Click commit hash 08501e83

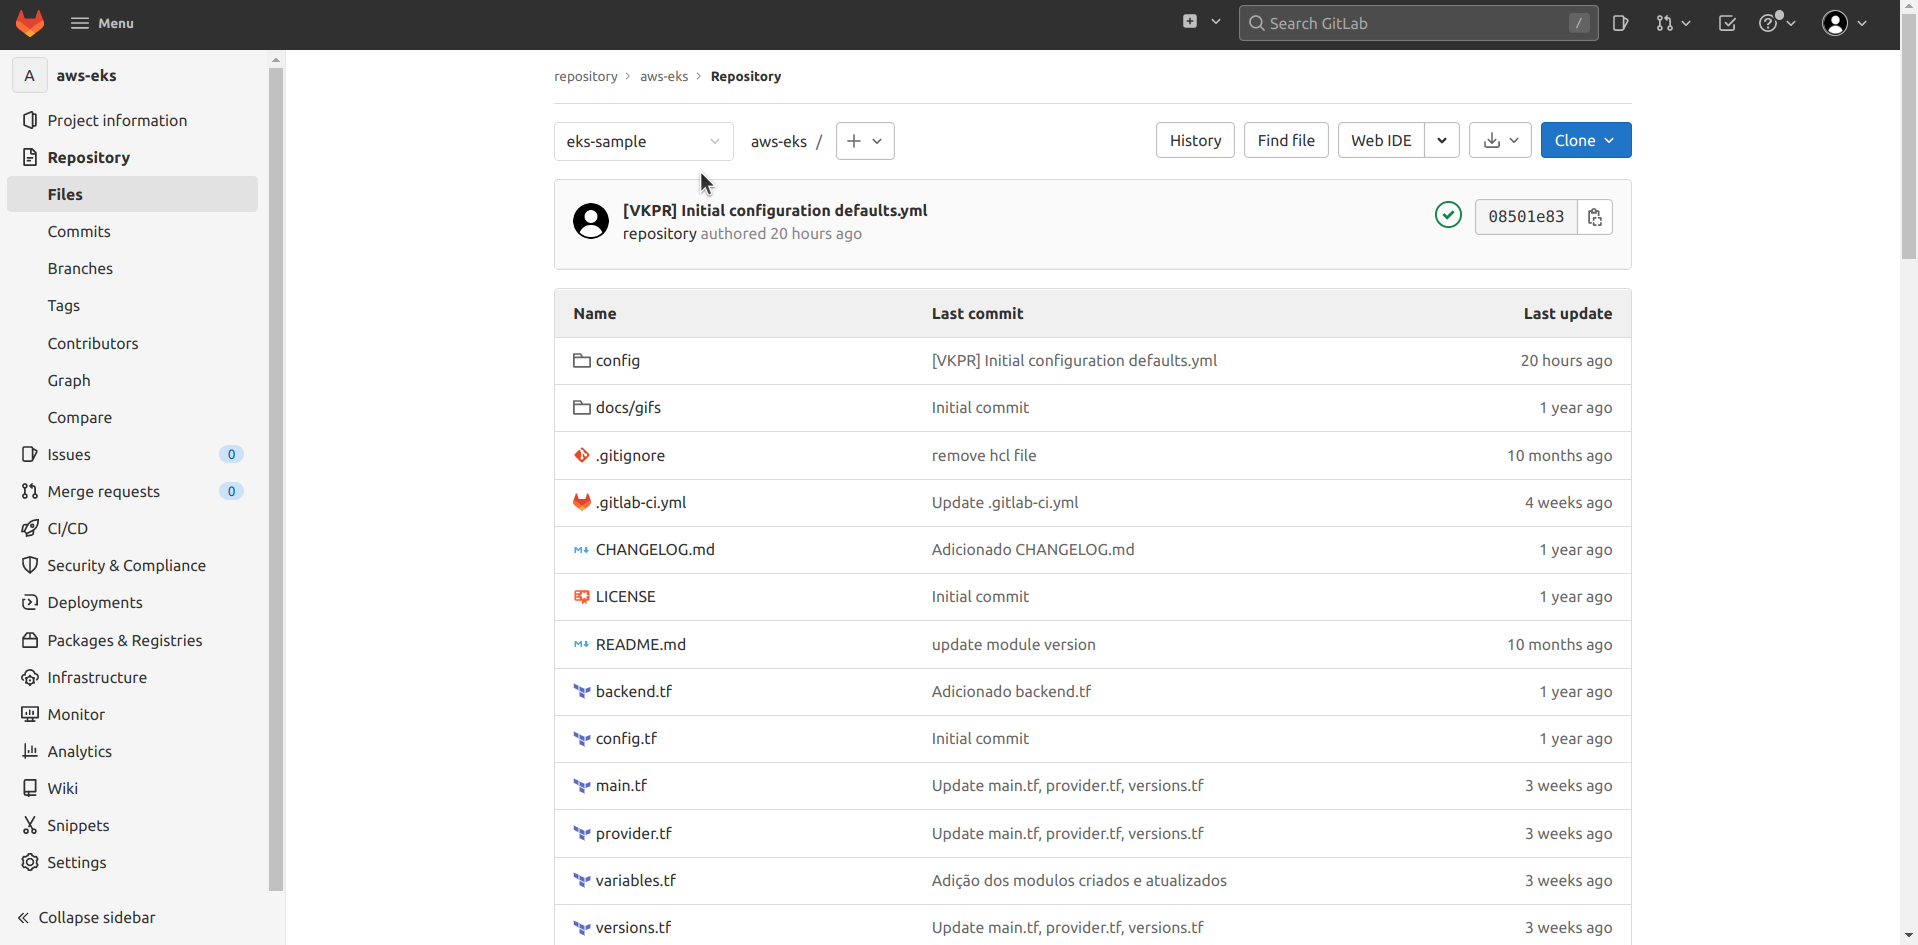(x=1526, y=217)
